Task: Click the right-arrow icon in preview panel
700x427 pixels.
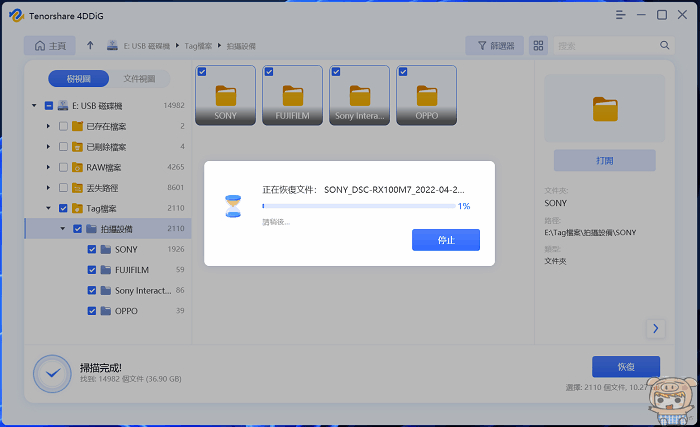Action: click(x=656, y=328)
